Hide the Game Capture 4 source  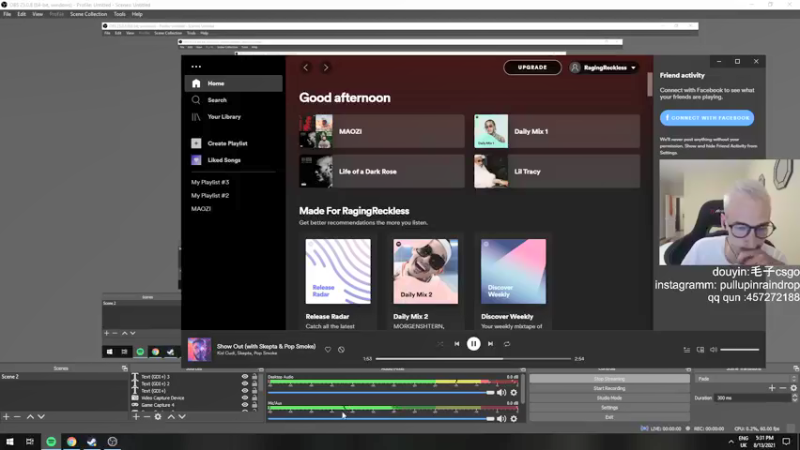click(x=245, y=405)
